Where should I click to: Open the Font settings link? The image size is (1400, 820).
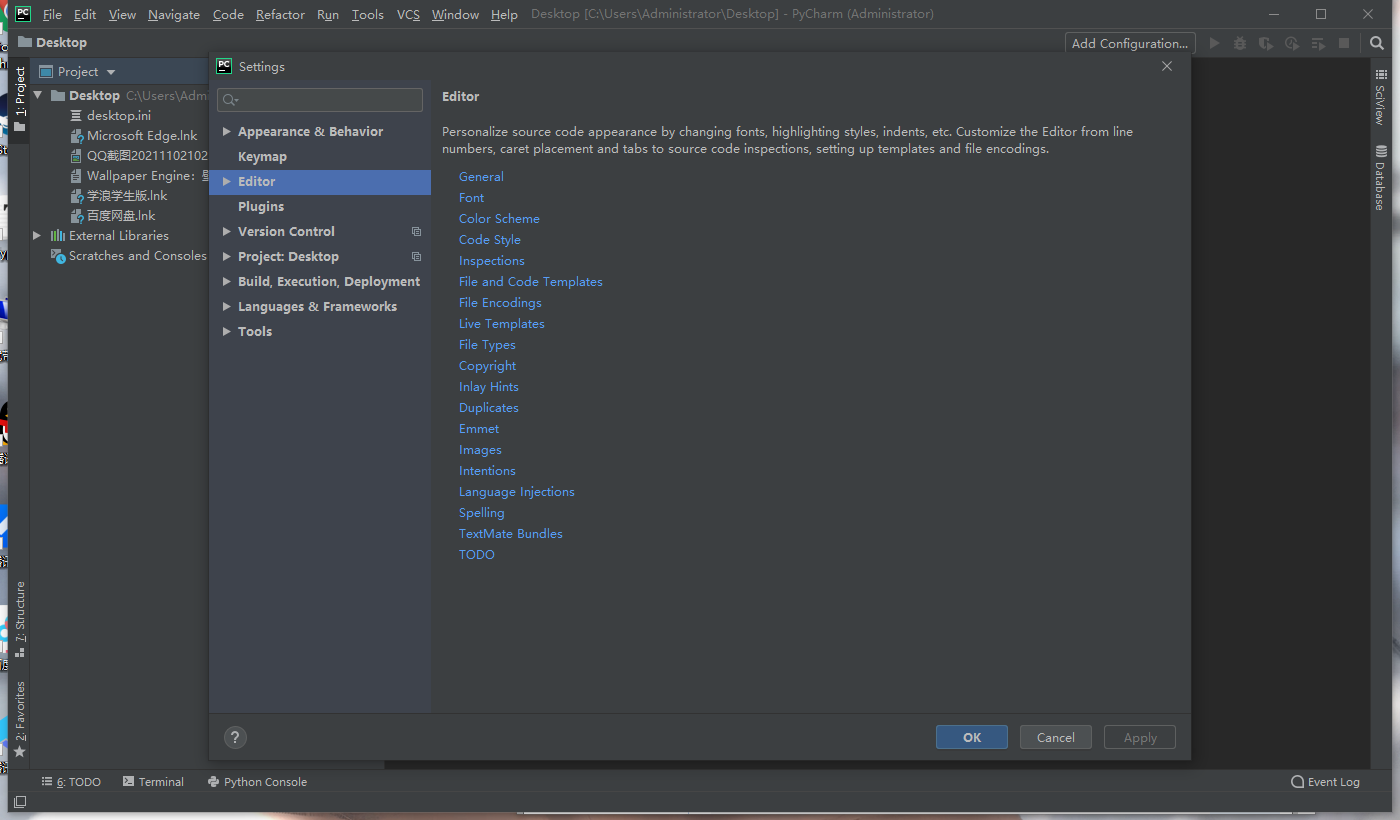pos(471,198)
